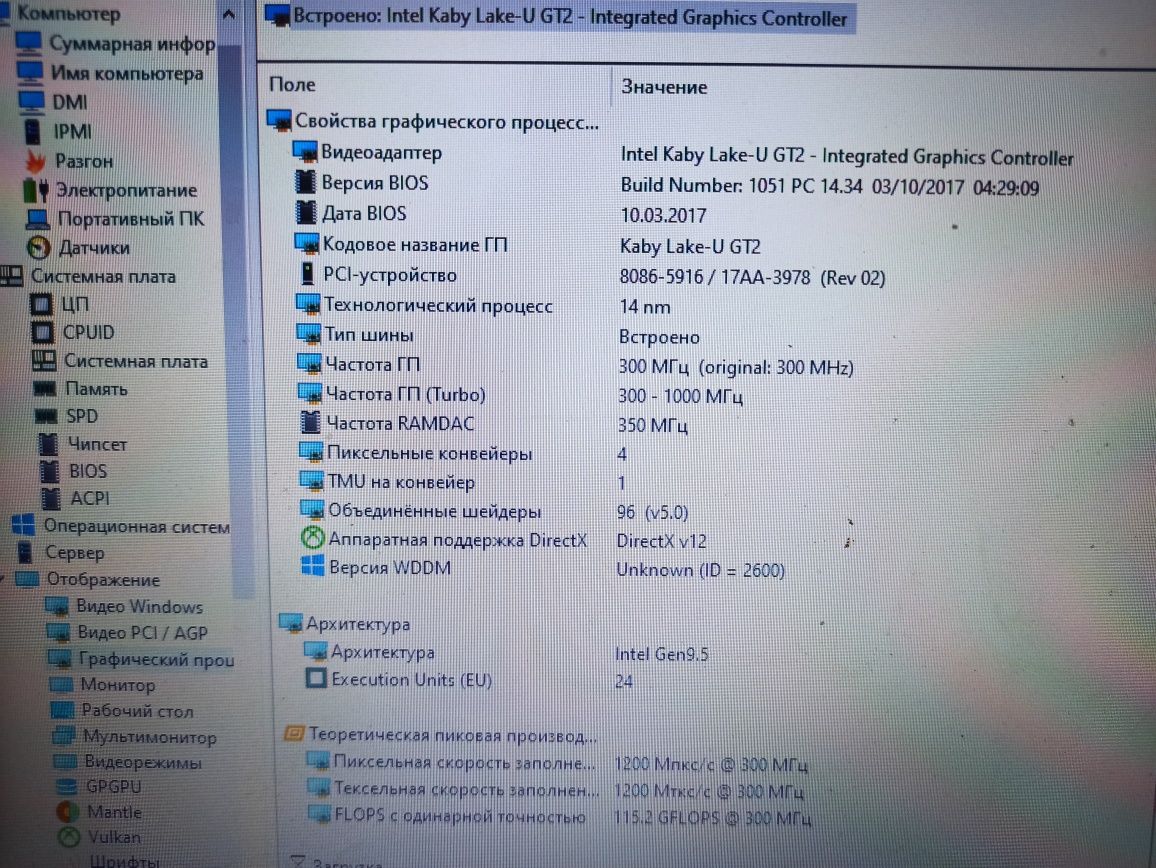The width and height of the screenshot is (1156, 868).
Task: Click the Разгон flame icon
Action: point(35,161)
